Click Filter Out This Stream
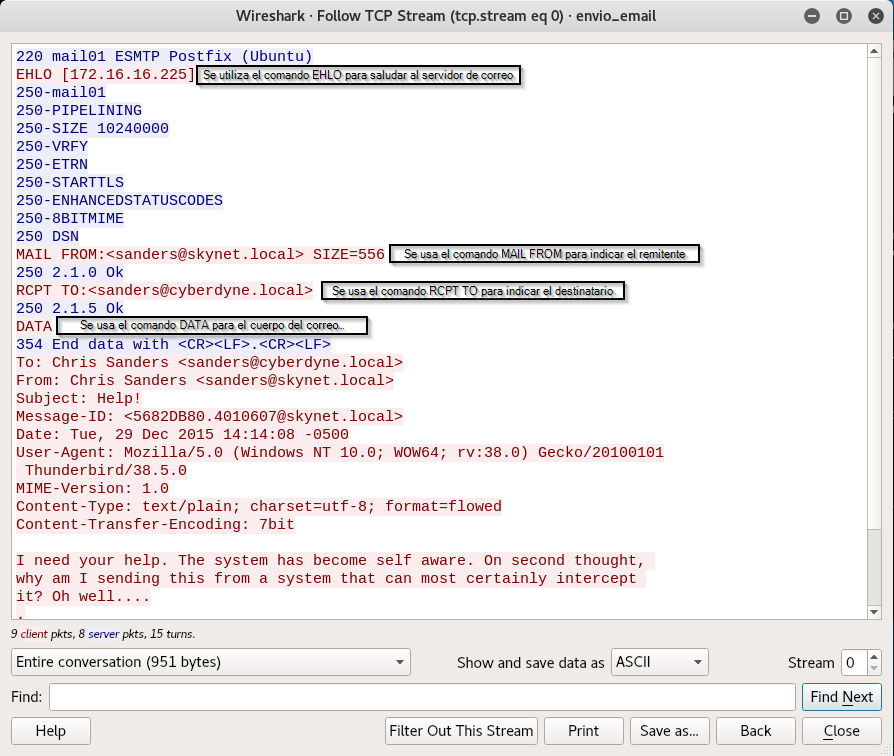 (462, 731)
